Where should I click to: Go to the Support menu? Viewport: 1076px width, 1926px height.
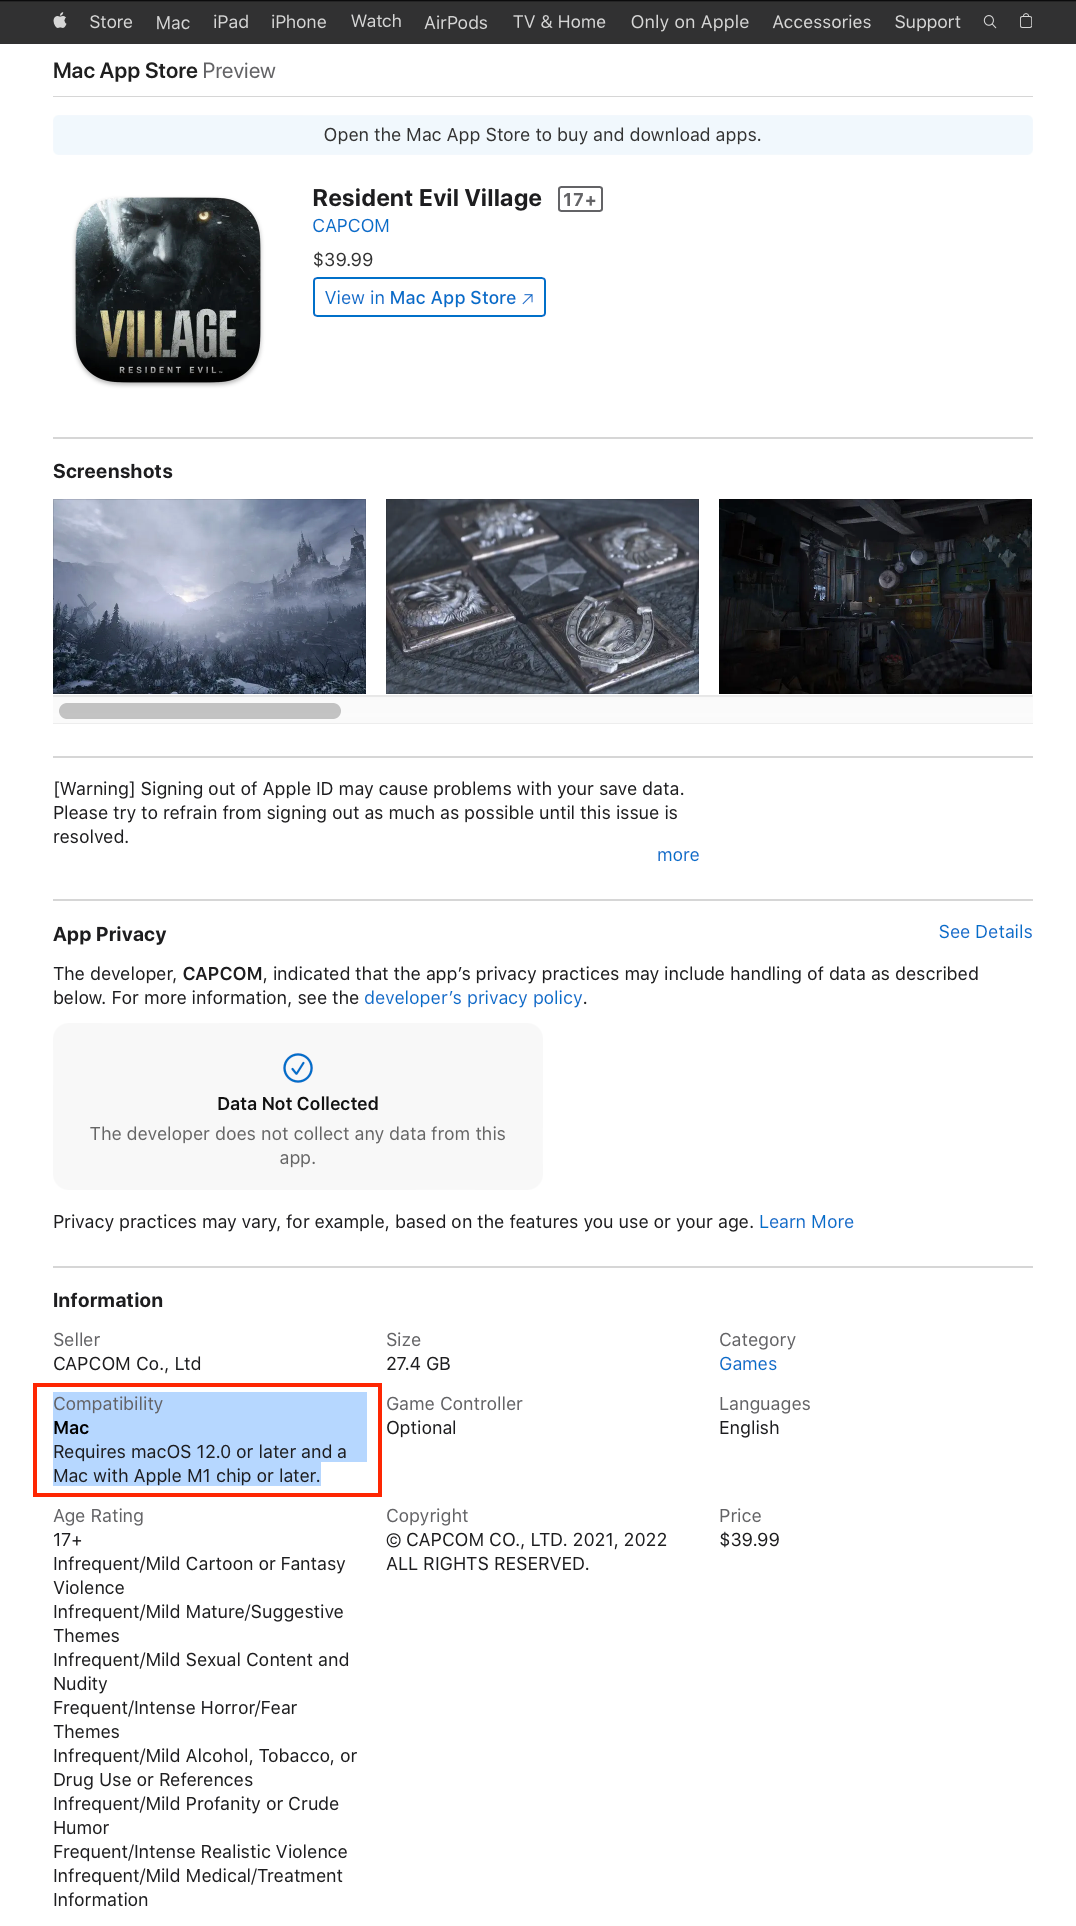click(927, 22)
